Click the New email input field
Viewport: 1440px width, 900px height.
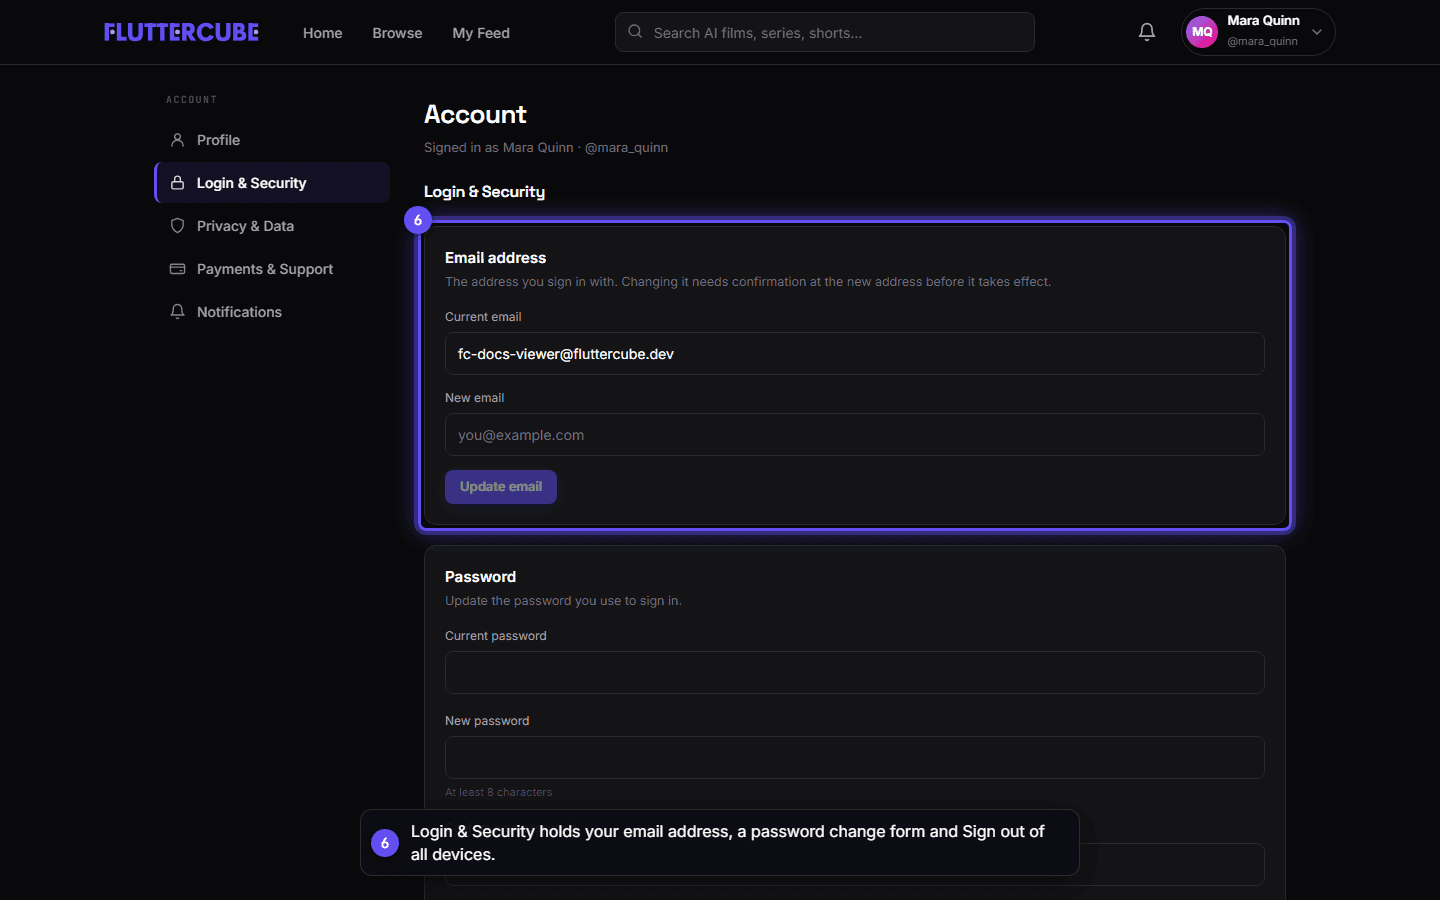(x=855, y=435)
